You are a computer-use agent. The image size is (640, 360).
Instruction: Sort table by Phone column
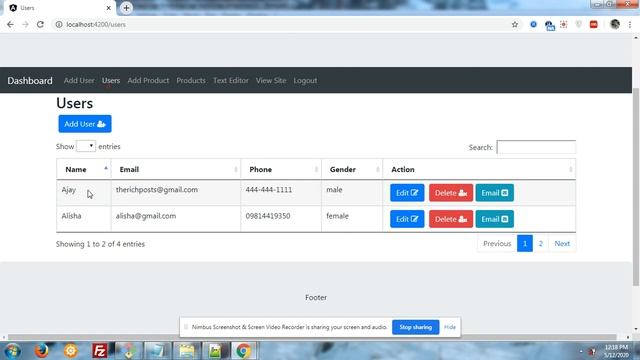[281, 169]
